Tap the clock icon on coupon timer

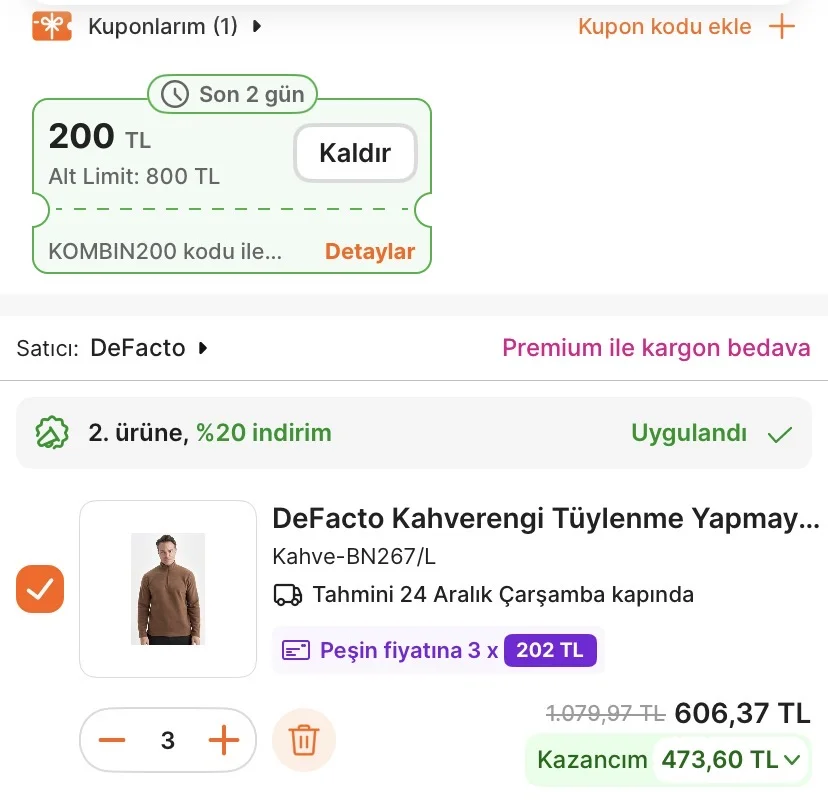point(175,94)
